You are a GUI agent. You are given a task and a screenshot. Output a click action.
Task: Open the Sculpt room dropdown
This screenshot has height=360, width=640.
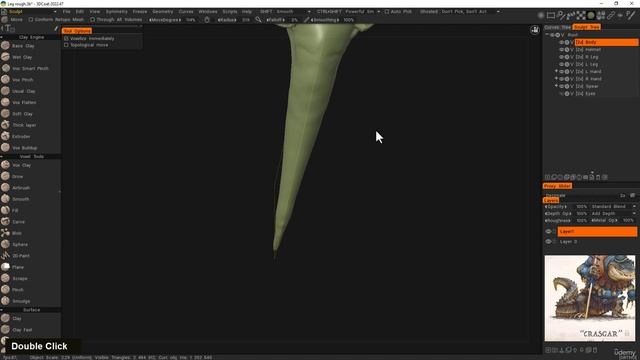pyautogui.click(x=55, y=12)
